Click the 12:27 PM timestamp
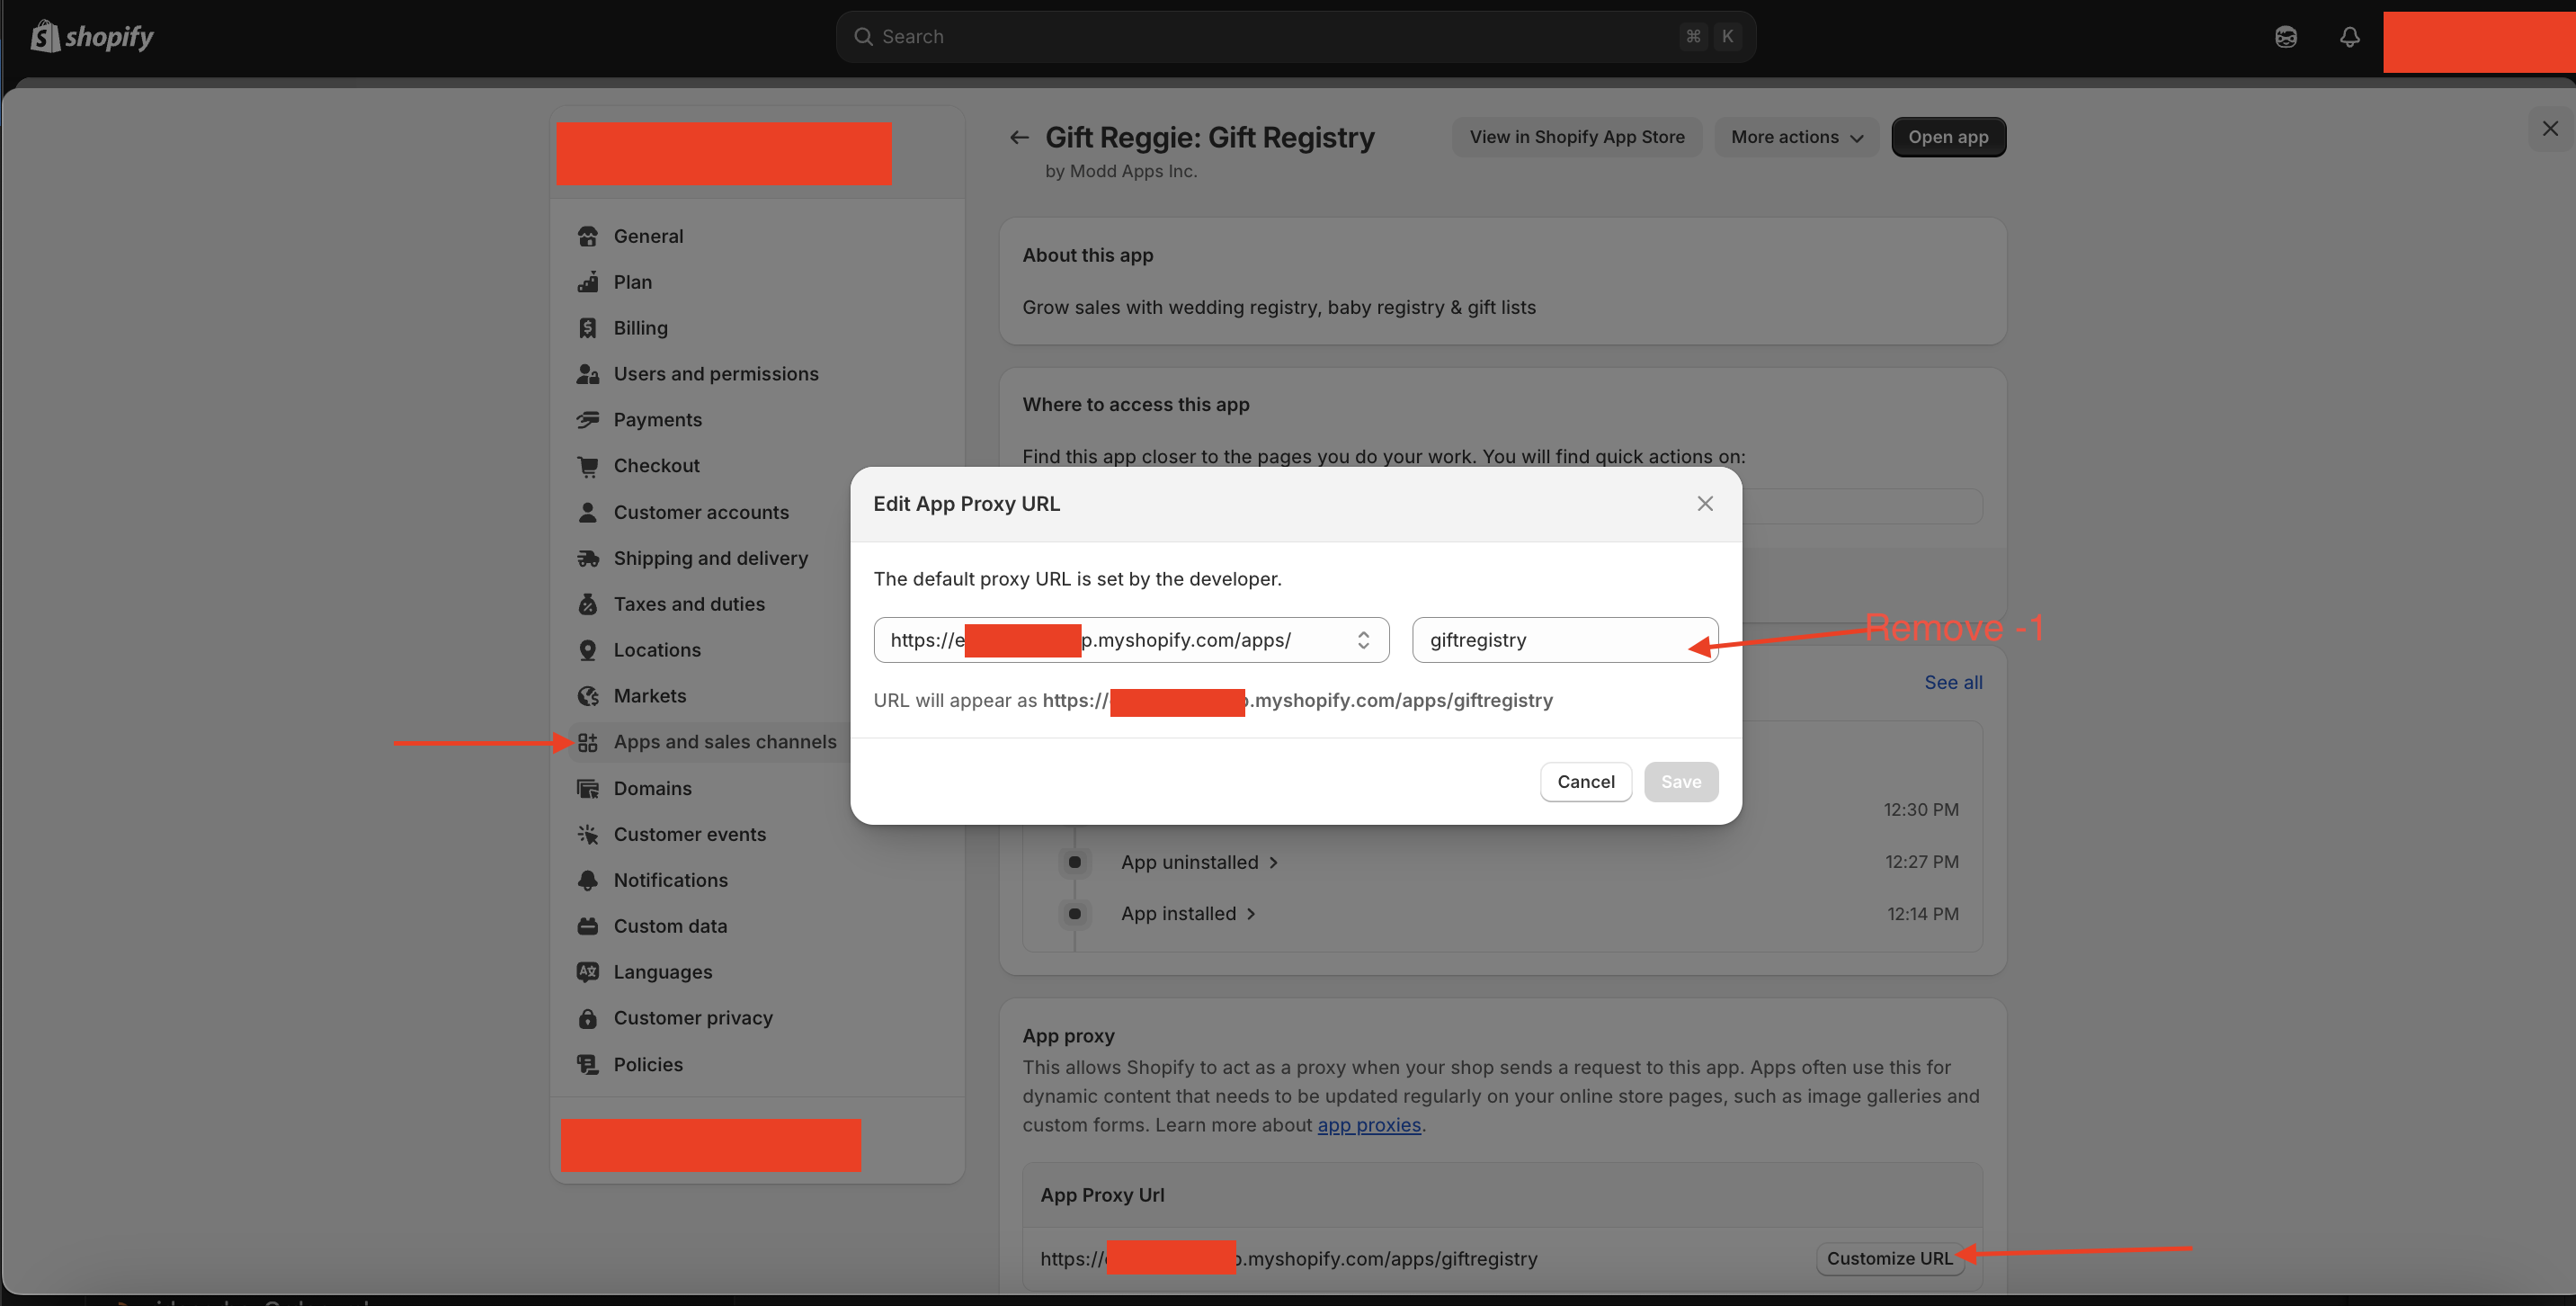 point(1921,862)
